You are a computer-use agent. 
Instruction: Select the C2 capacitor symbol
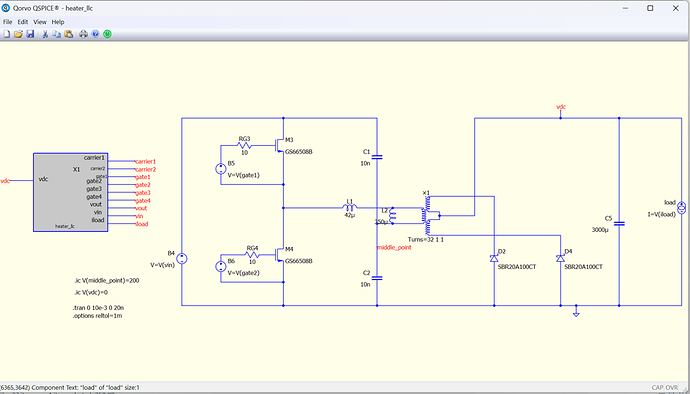pyautogui.click(x=377, y=278)
